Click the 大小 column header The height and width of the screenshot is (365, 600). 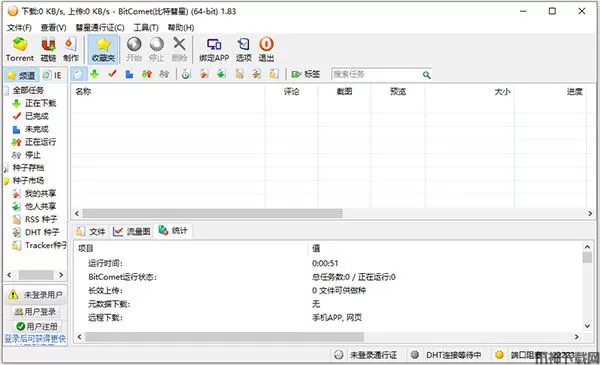pos(470,91)
